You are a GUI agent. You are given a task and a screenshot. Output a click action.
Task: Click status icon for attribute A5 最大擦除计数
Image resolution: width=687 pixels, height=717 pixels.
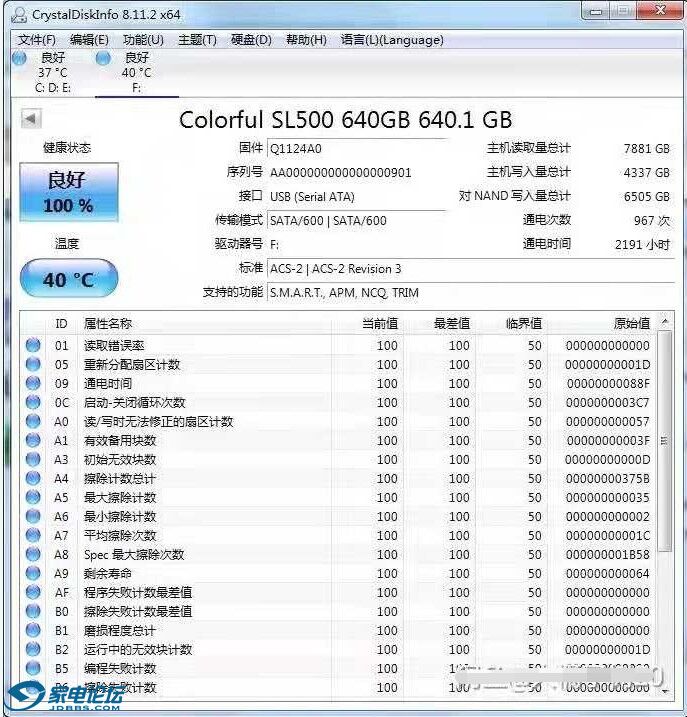tap(33, 497)
